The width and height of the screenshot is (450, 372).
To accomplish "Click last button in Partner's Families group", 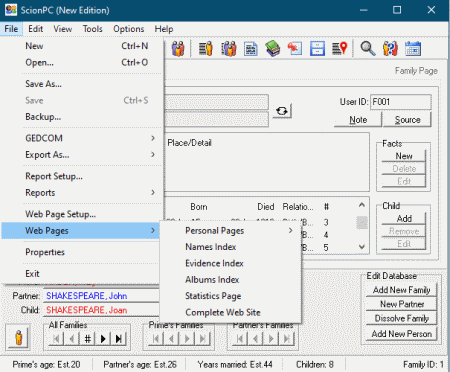I will point(287,339).
